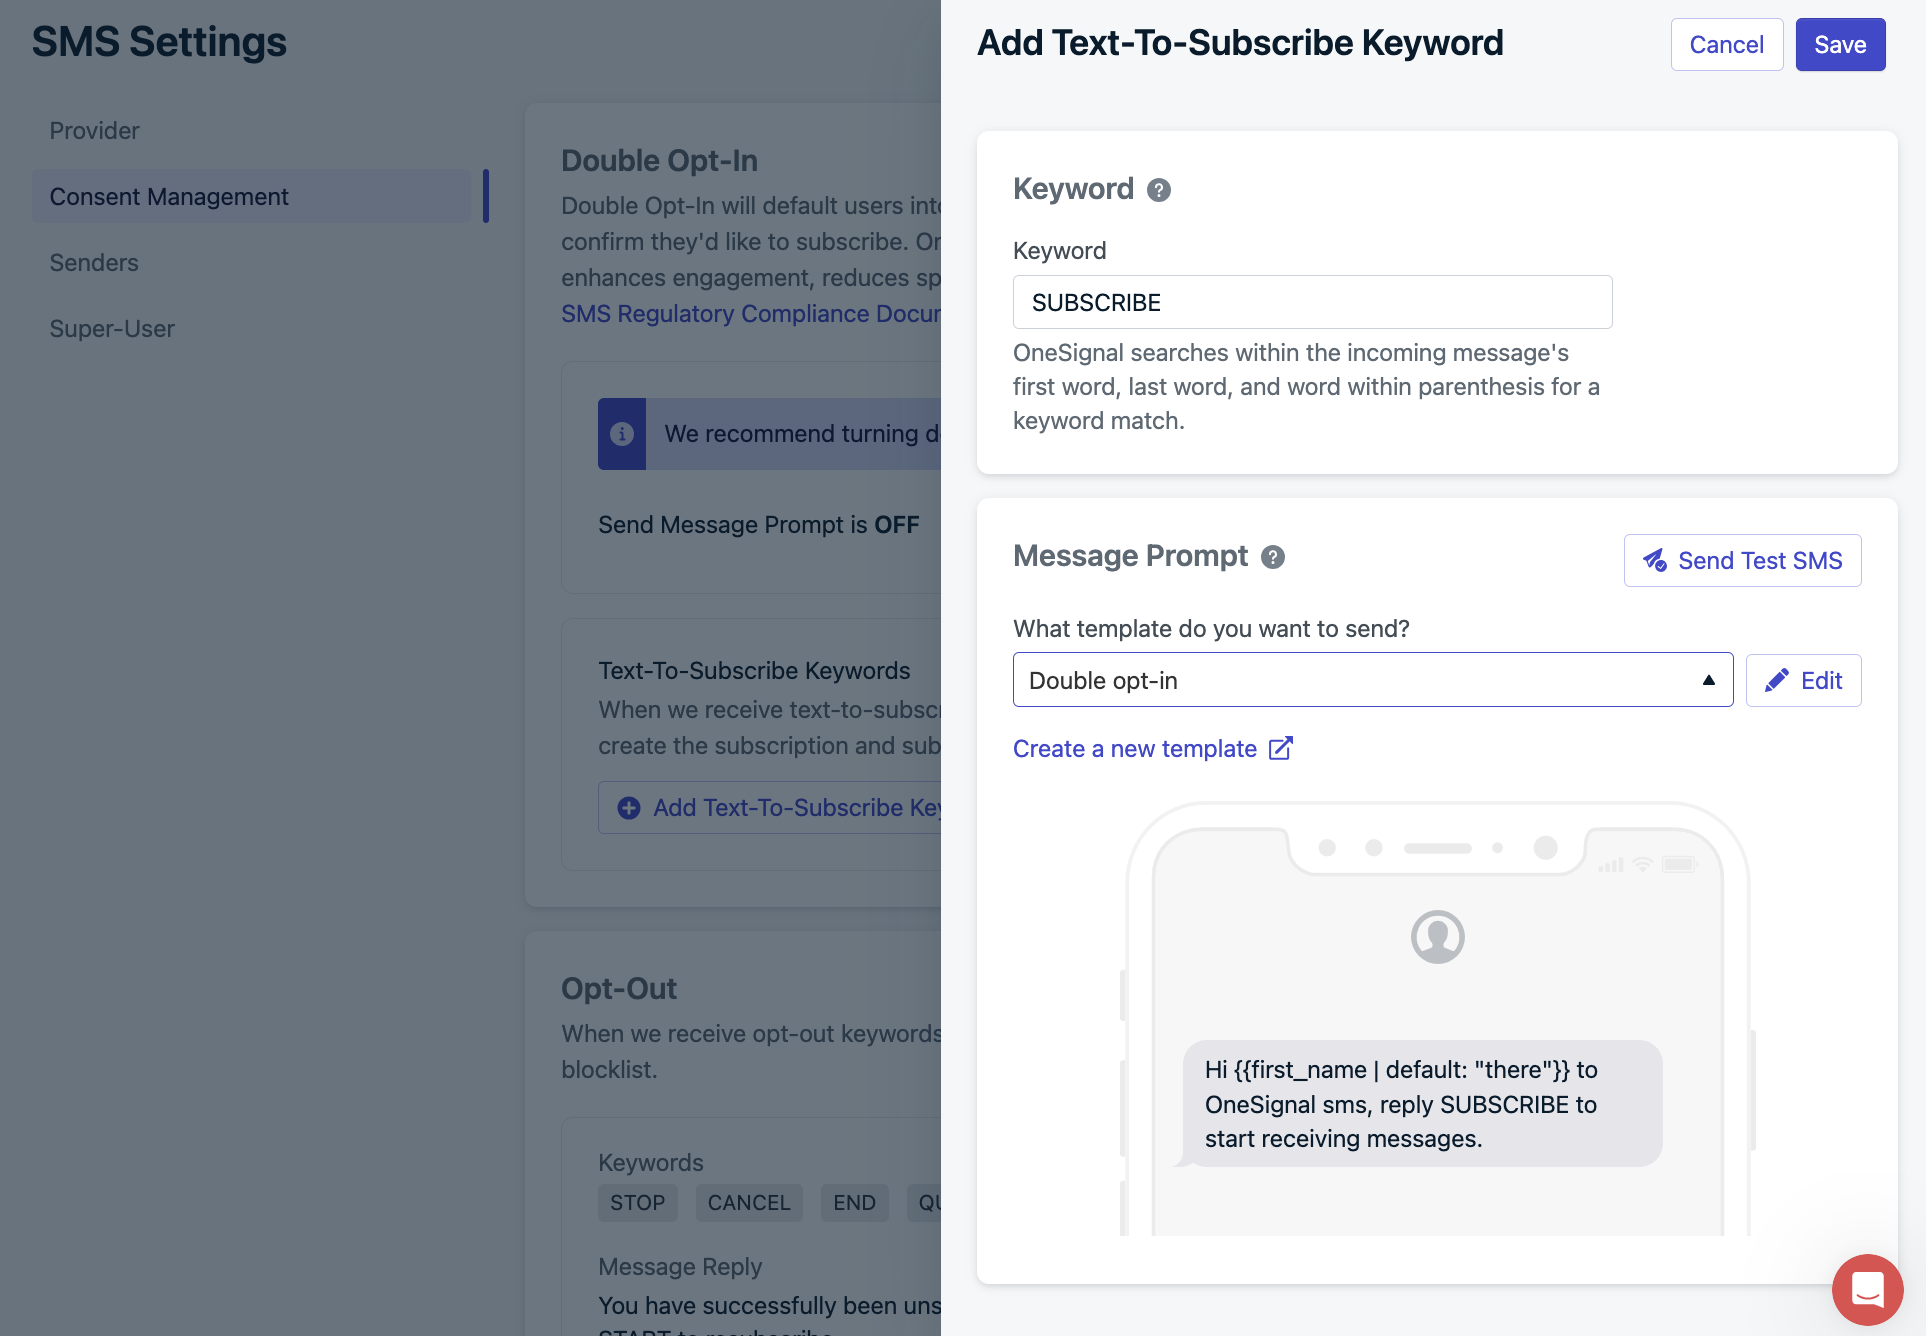Go to the Senders section
Screen dimensions: 1926x1336
(94, 263)
